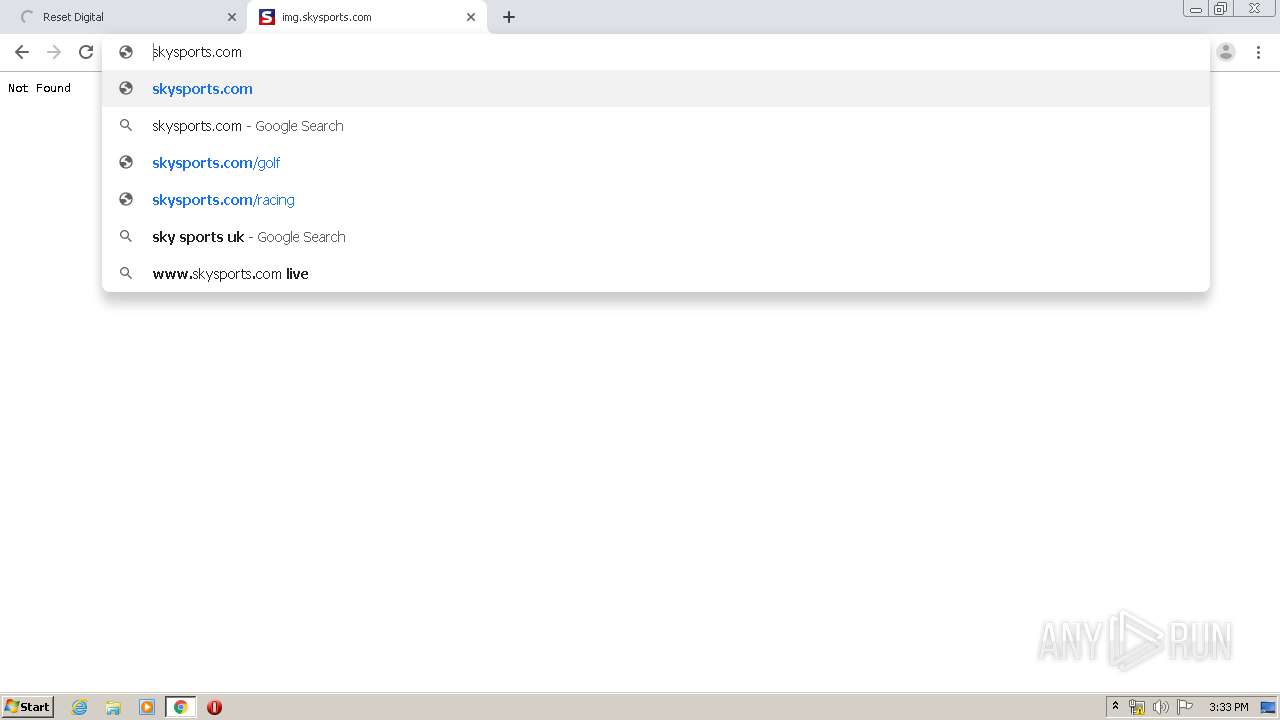Click globe icon beside skysports.com/racing
Image resolution: width=1280 pixels, height=720 pixels.
pos(126,199)
